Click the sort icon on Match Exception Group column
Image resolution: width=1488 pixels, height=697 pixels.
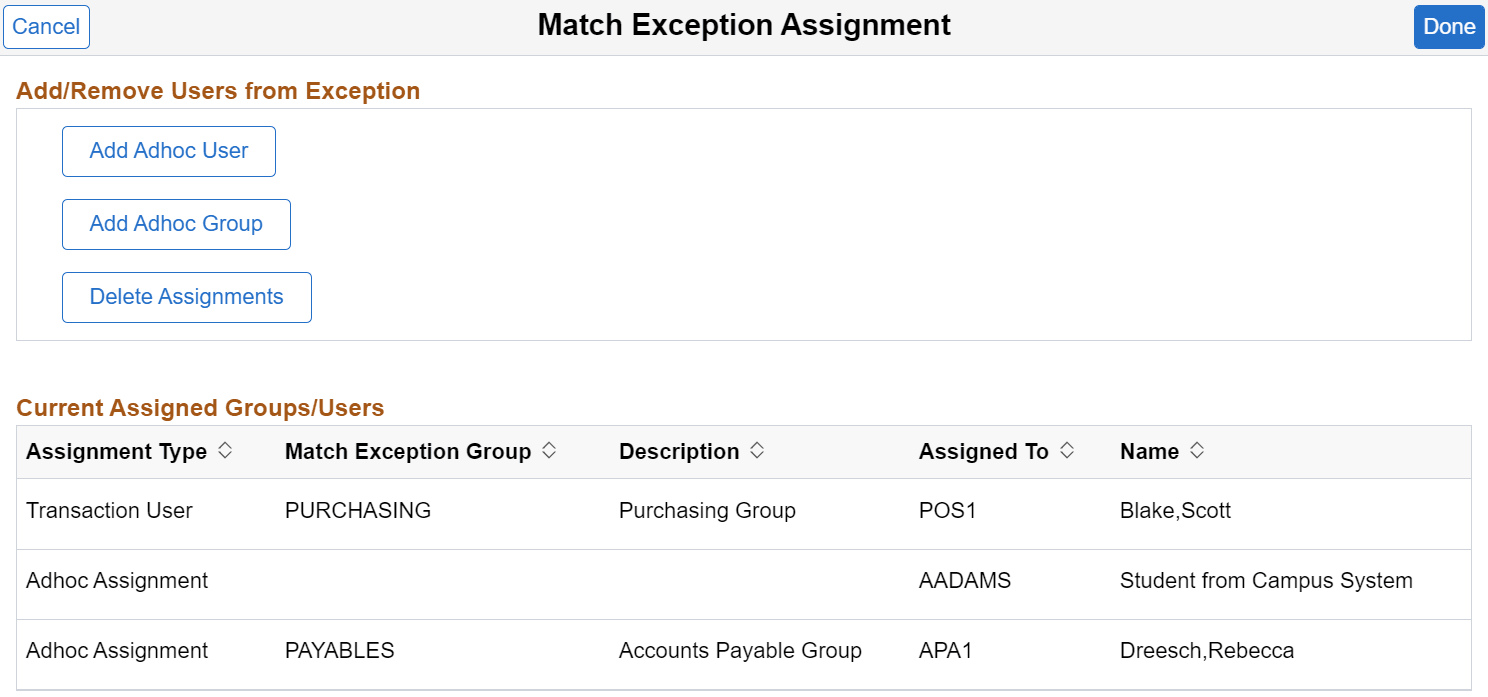point(548,451)
